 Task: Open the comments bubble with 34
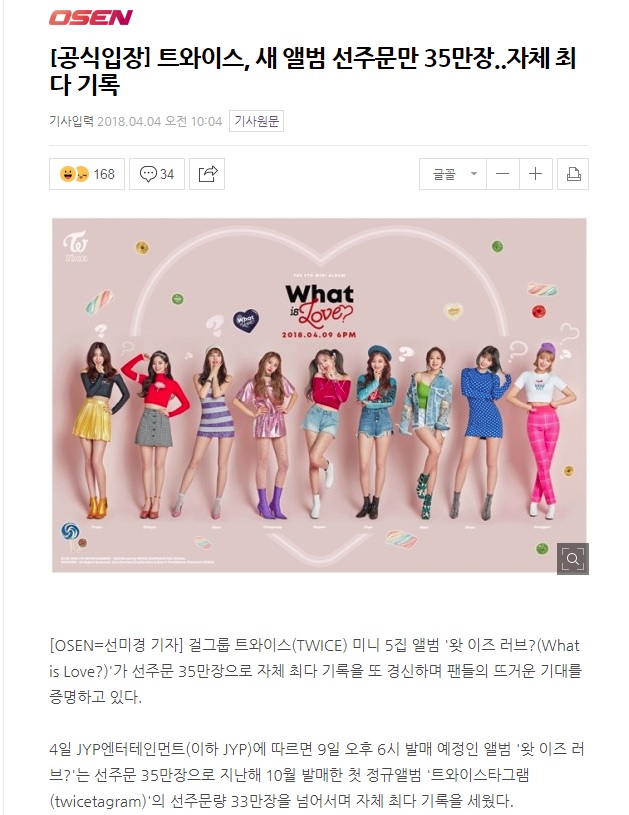point(157,174)
